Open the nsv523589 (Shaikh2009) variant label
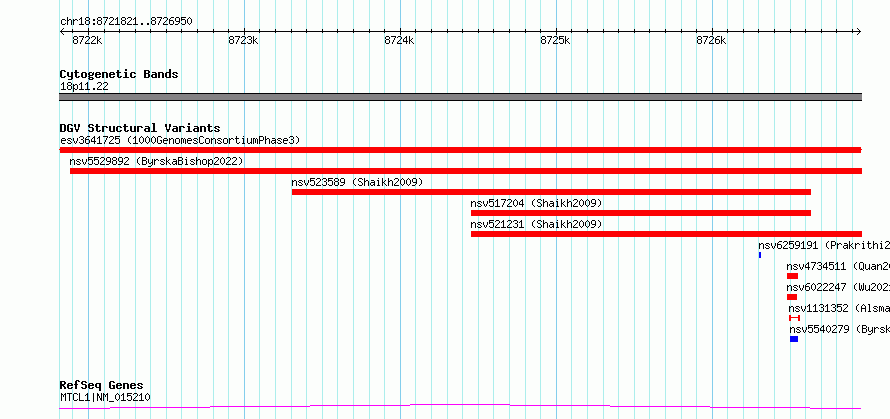Screen dimensions: 890x419 (x=357, y=182)
